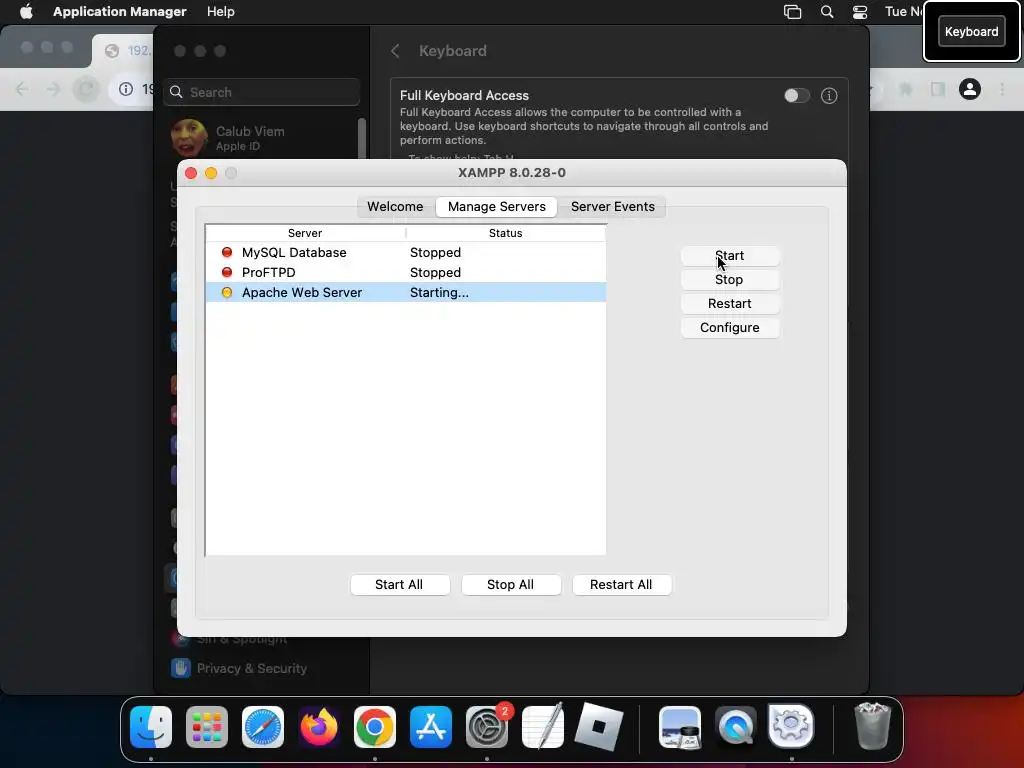Click ProFTPD red status indicator
This screenshot has width=1024, height=768.
point(227,272)
